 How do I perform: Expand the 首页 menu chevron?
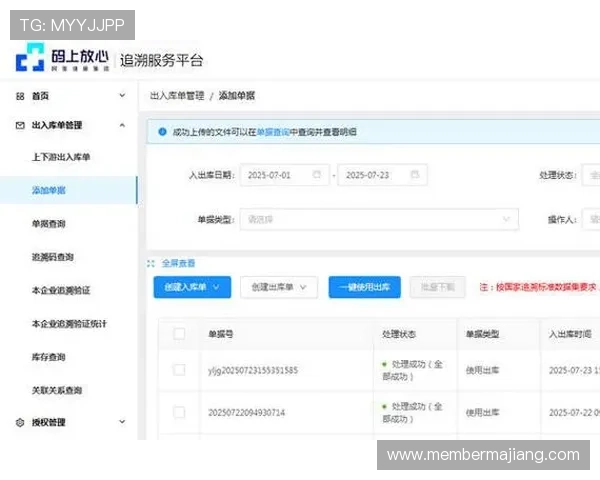[122, 95]
